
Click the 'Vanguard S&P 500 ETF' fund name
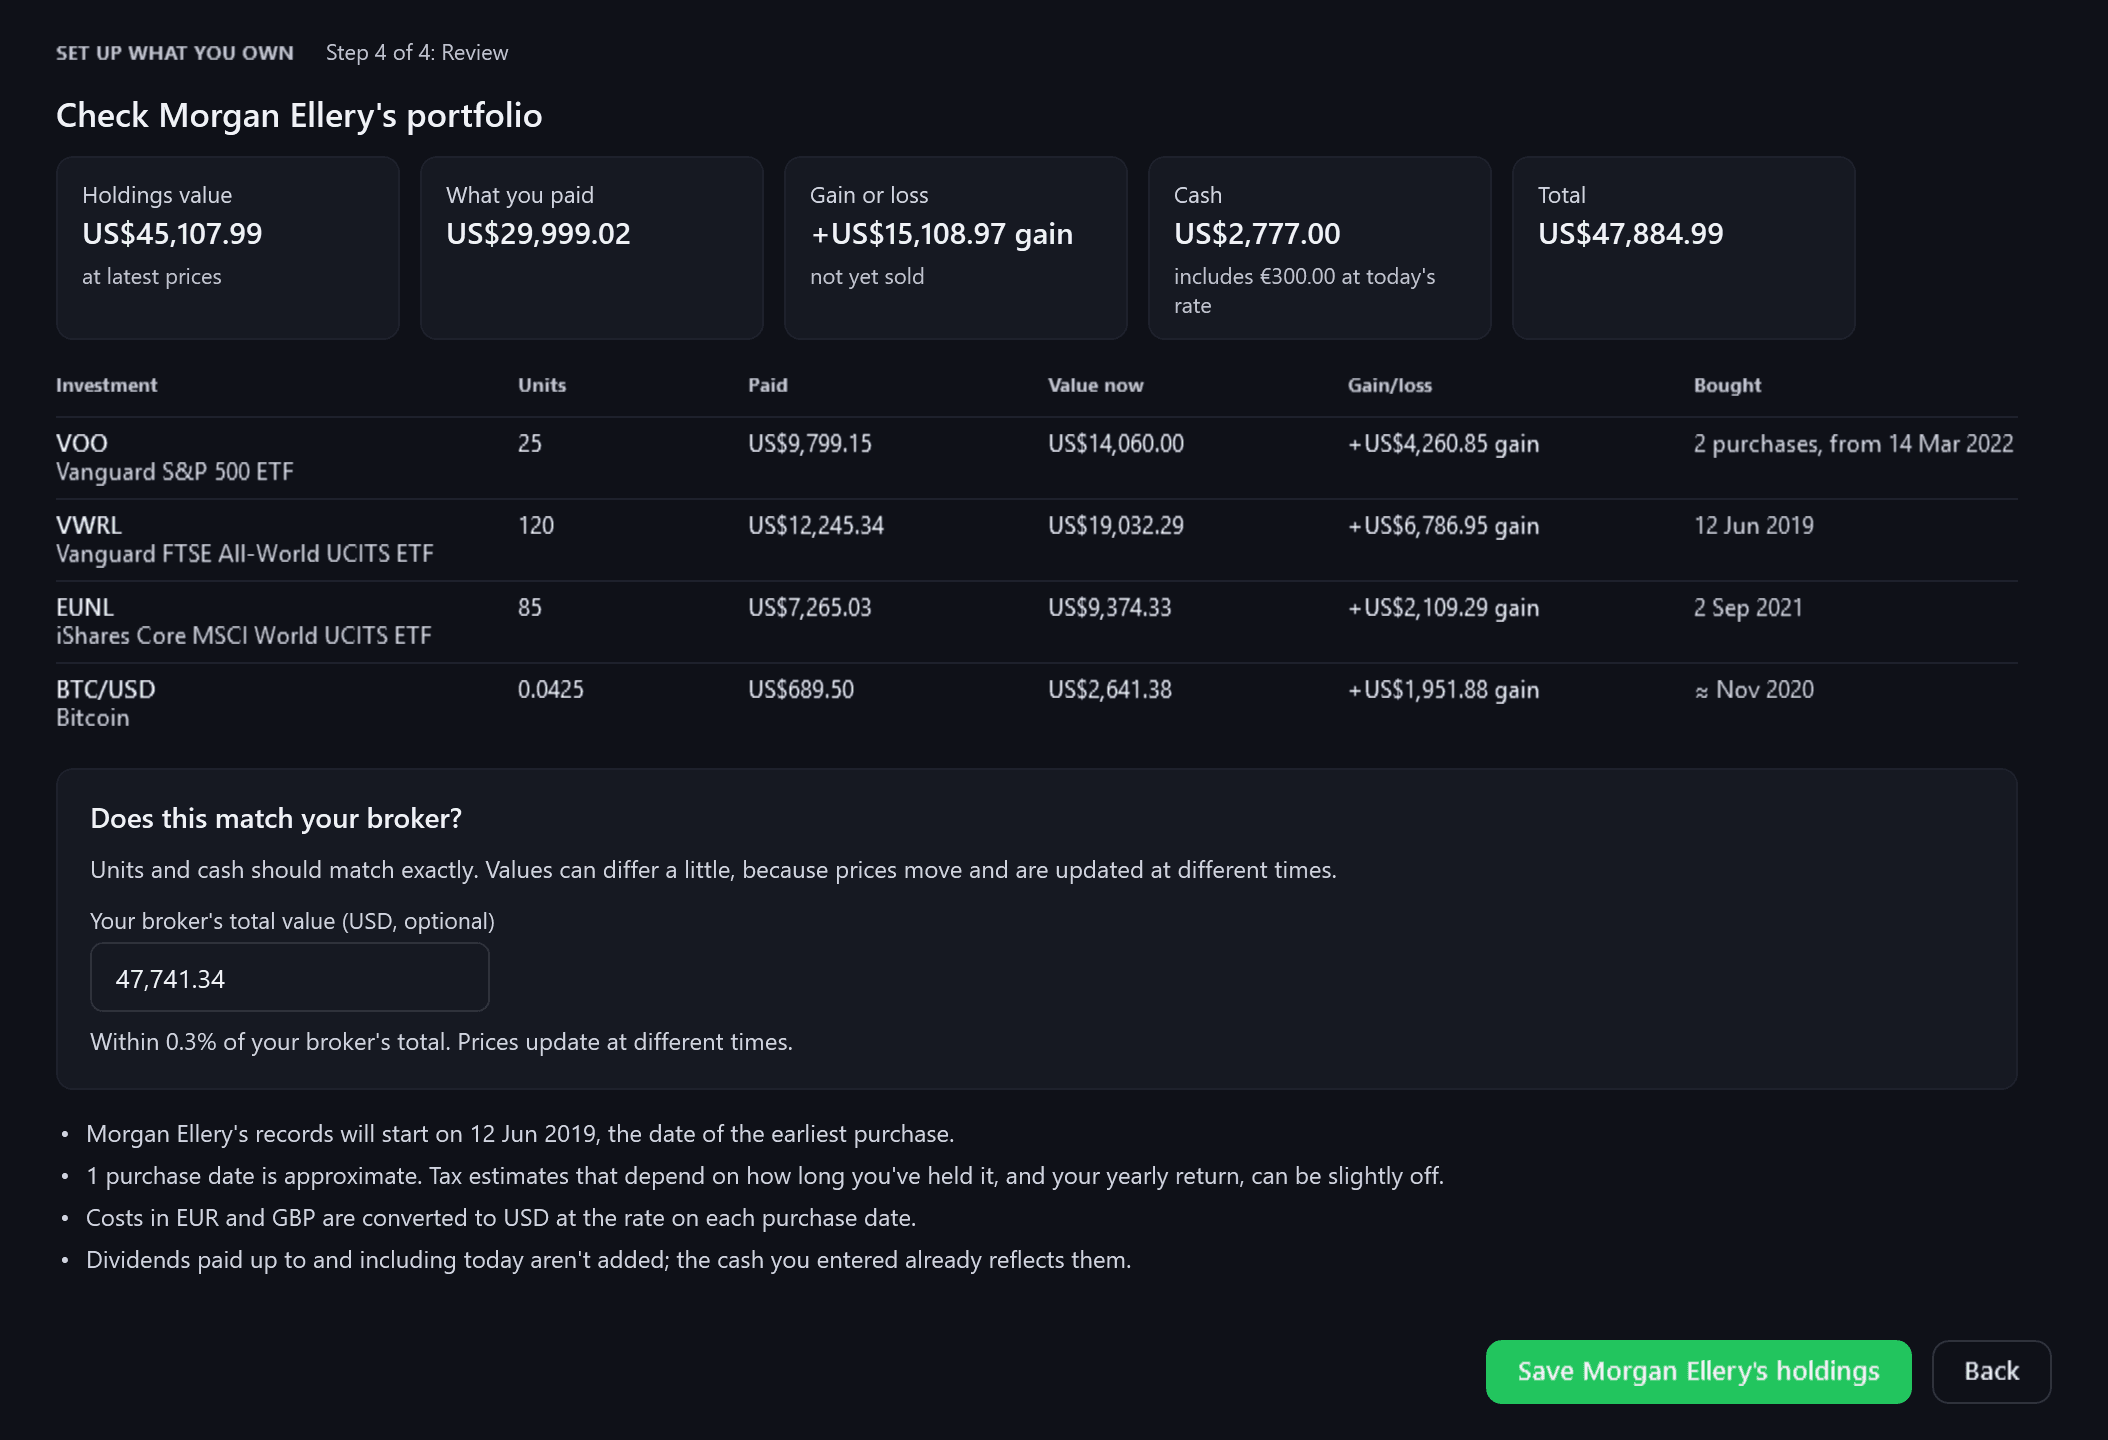(175, 471)
